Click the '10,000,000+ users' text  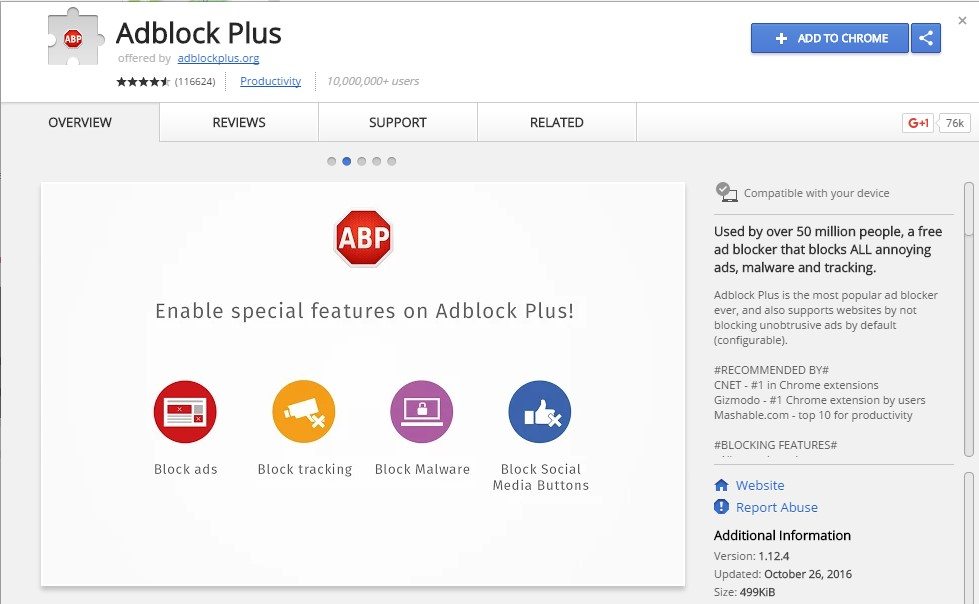[x=373, y=81]
